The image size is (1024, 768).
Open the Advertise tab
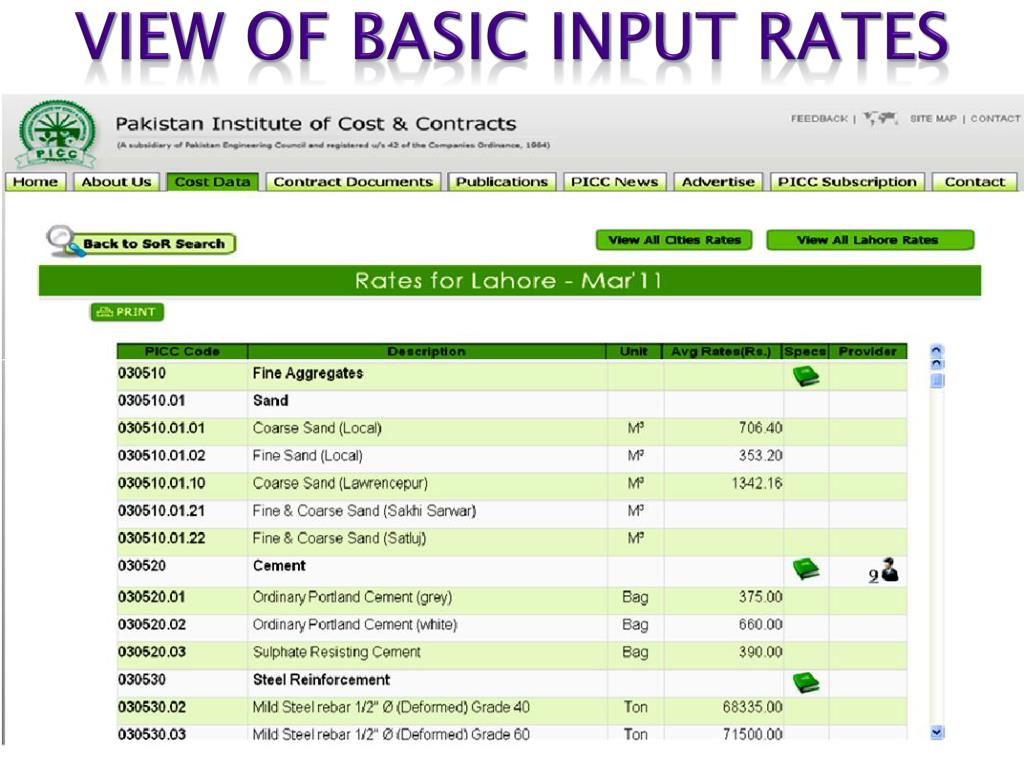[x=718, y=182]
